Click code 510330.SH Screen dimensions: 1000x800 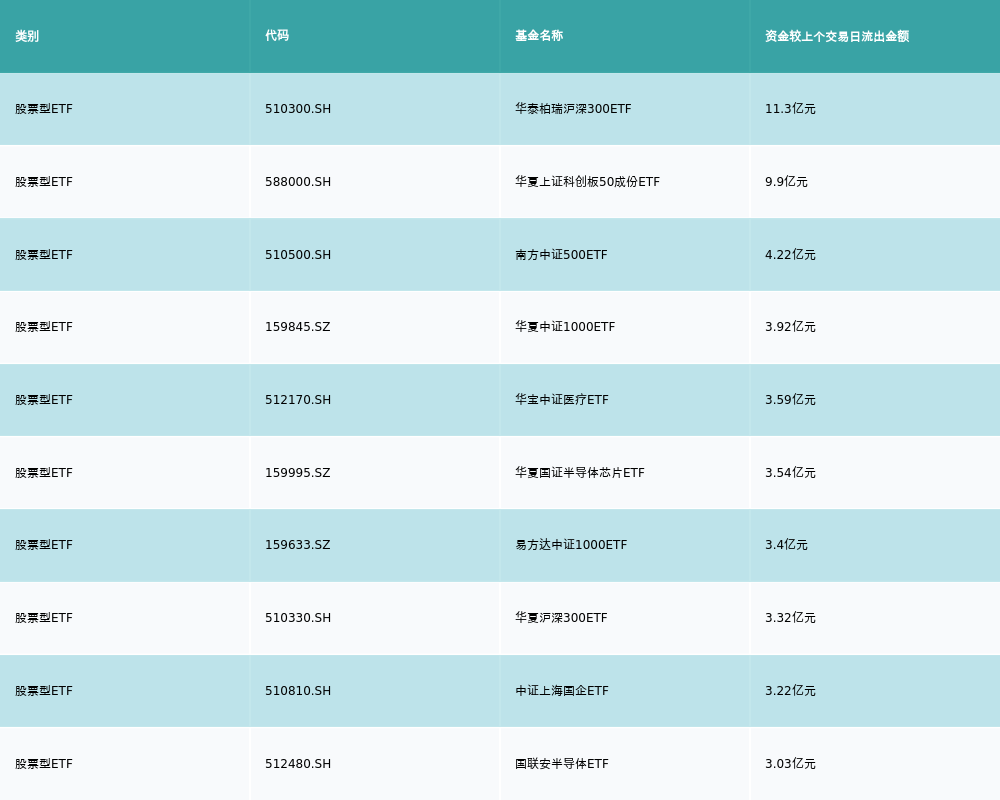[298, 618]
